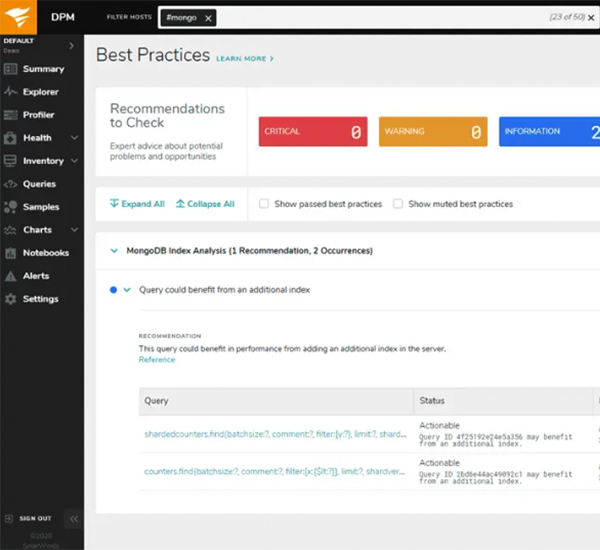Image resolution: width=600 pixels, height=550 pixels.
Task: Click the Alerts triangle icon
Action: click(10, 276)
